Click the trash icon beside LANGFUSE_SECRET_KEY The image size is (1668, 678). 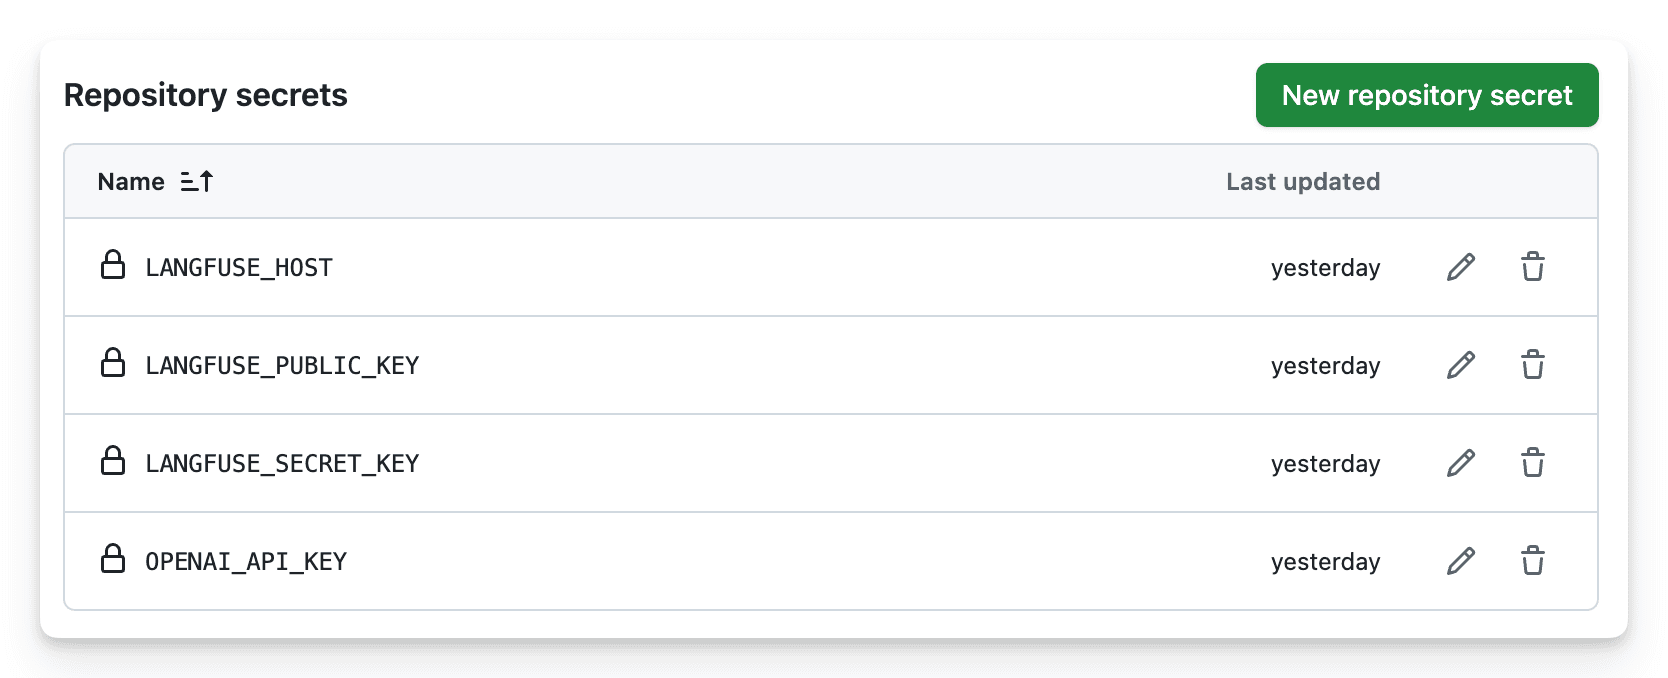click(x=1533, y=463)
